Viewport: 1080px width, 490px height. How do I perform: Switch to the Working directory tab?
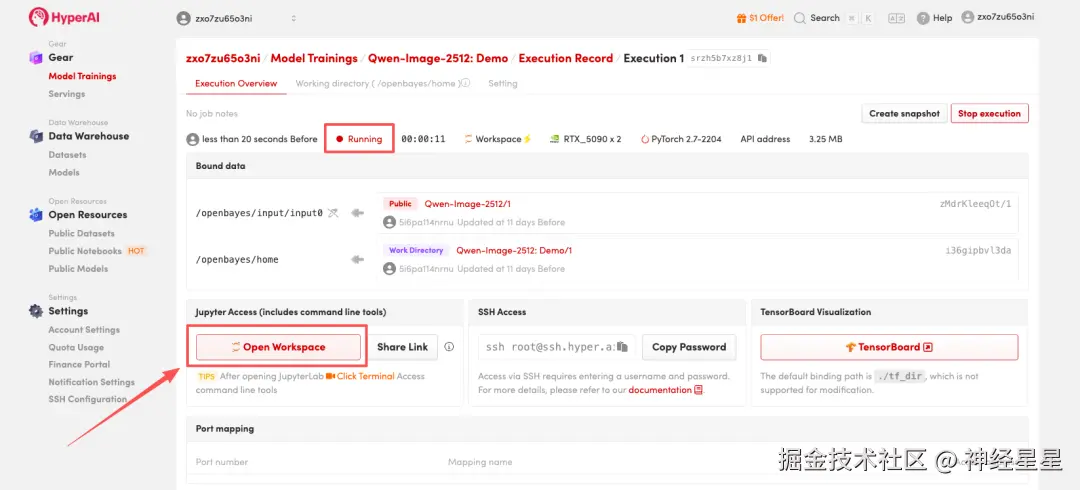(x=377, y=83)
